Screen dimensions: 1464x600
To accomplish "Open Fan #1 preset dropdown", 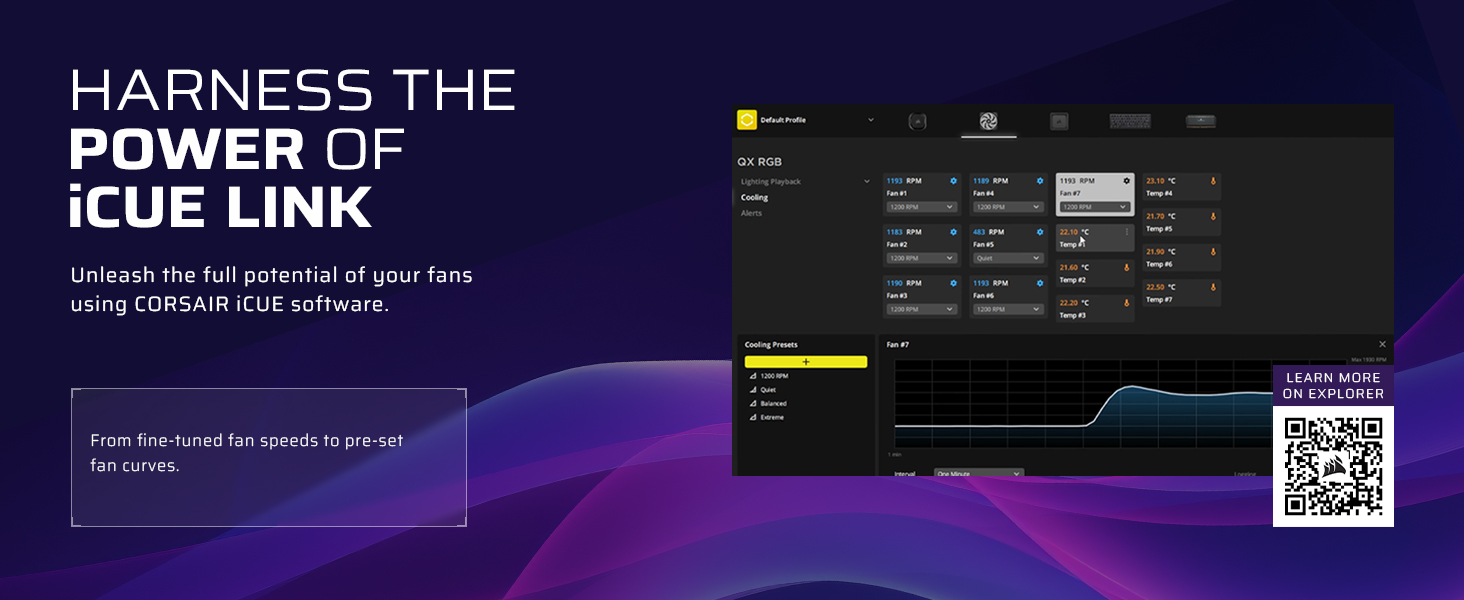I will coord(921,207).
